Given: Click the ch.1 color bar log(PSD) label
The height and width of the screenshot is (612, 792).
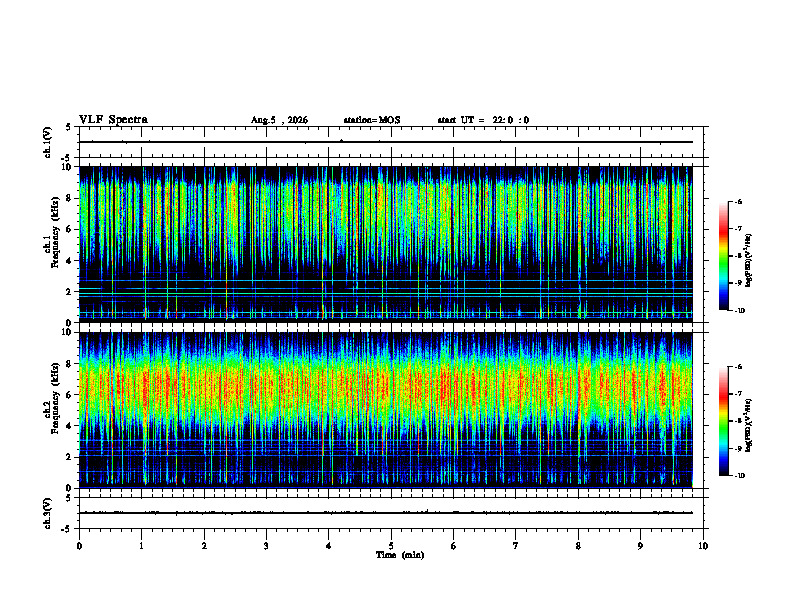Looking at the screenshot, I should [749, 260].
